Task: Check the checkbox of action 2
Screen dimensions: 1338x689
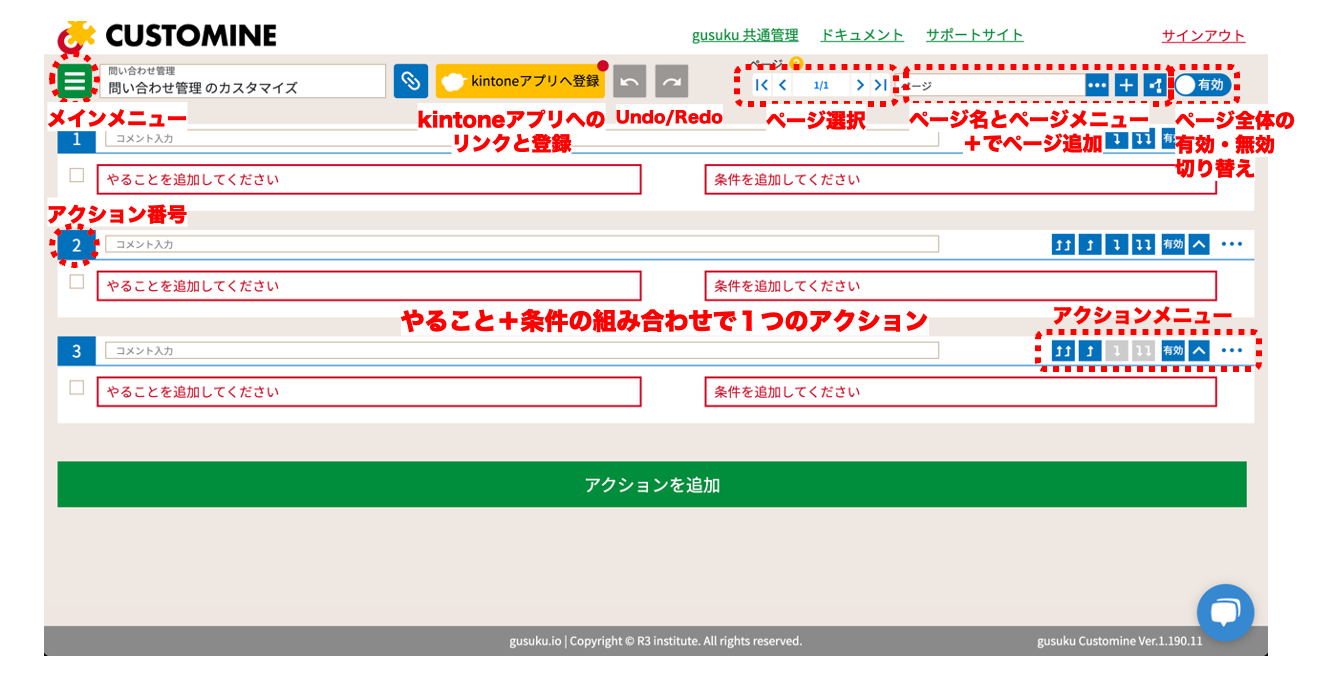Action: coord(77,282)
